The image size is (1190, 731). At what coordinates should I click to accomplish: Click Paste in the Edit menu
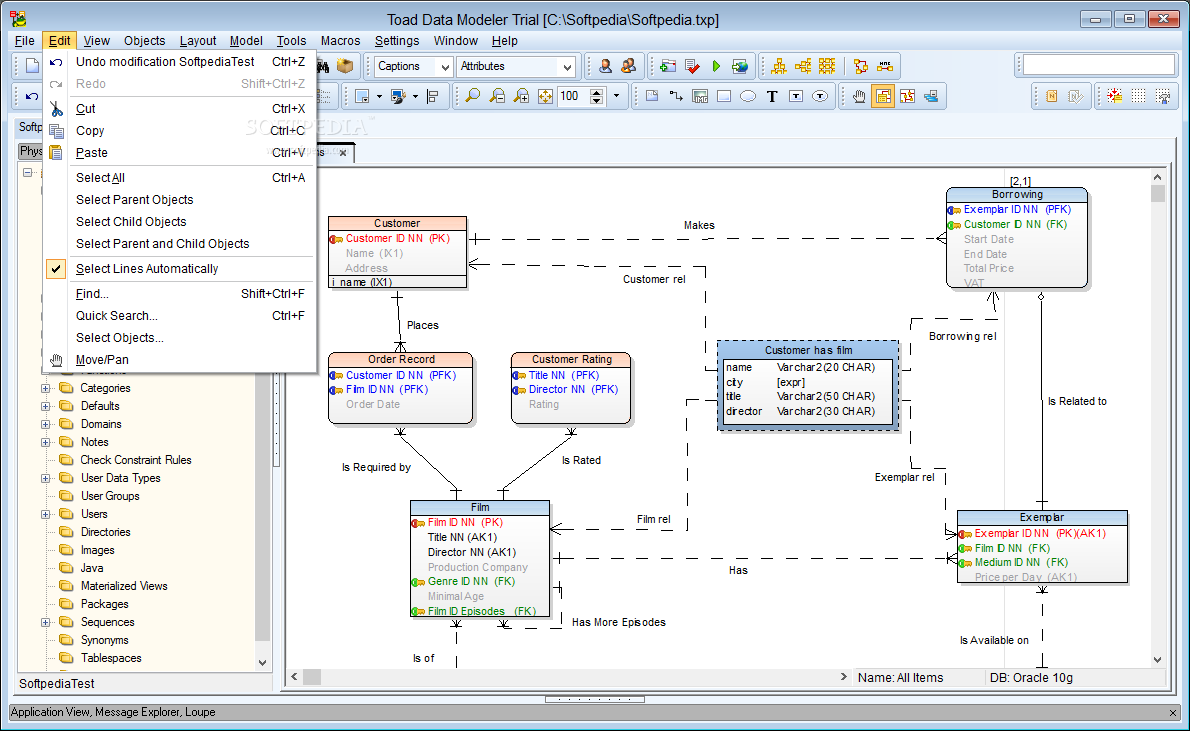click(x=178, y=153)
